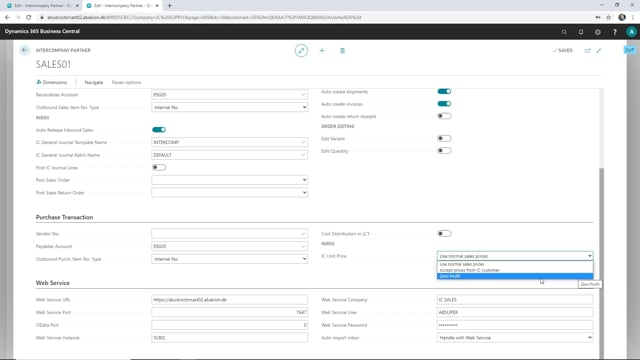Open Receivables Account lookup dropdown

(303, 95)
